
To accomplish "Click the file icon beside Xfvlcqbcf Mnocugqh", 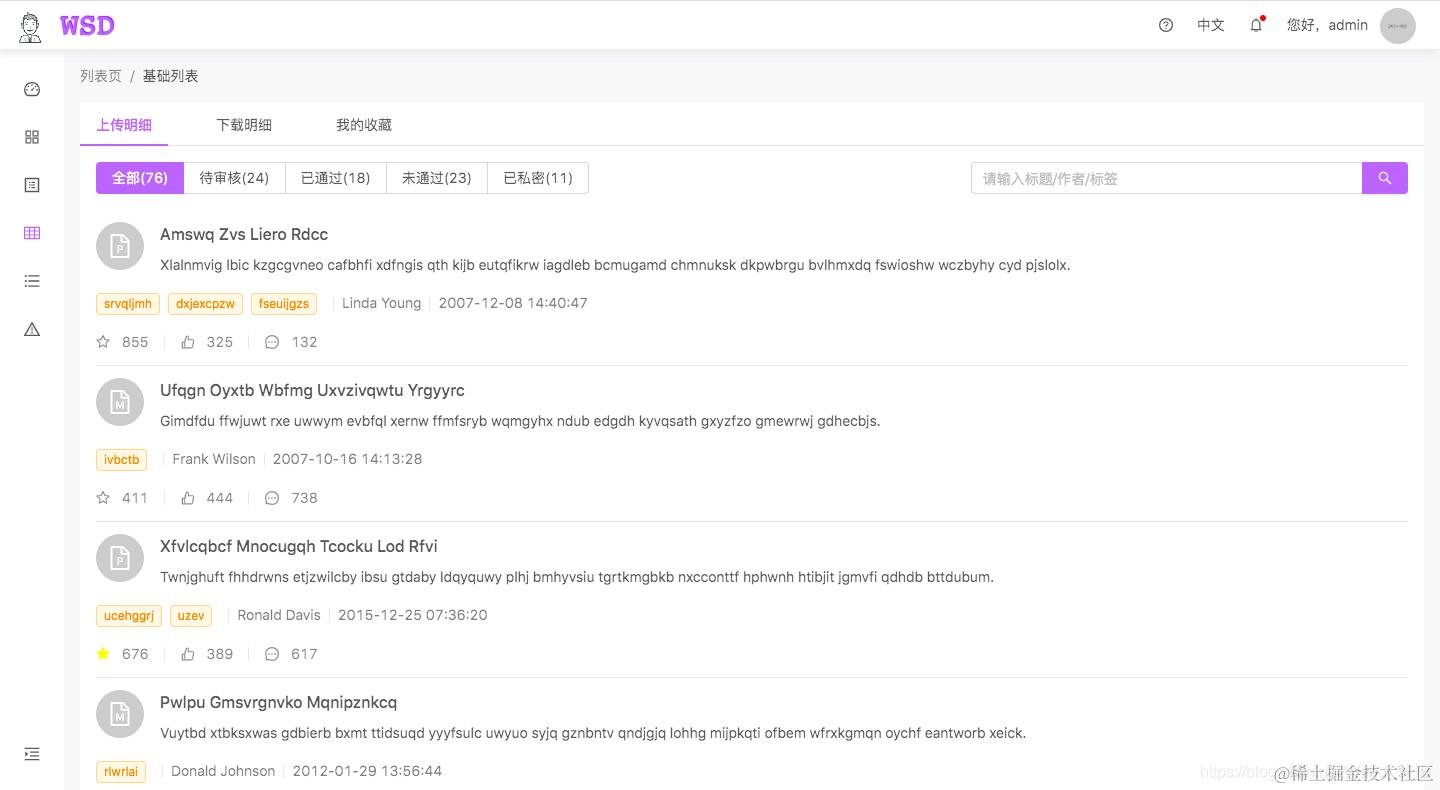I will [120, 558].
